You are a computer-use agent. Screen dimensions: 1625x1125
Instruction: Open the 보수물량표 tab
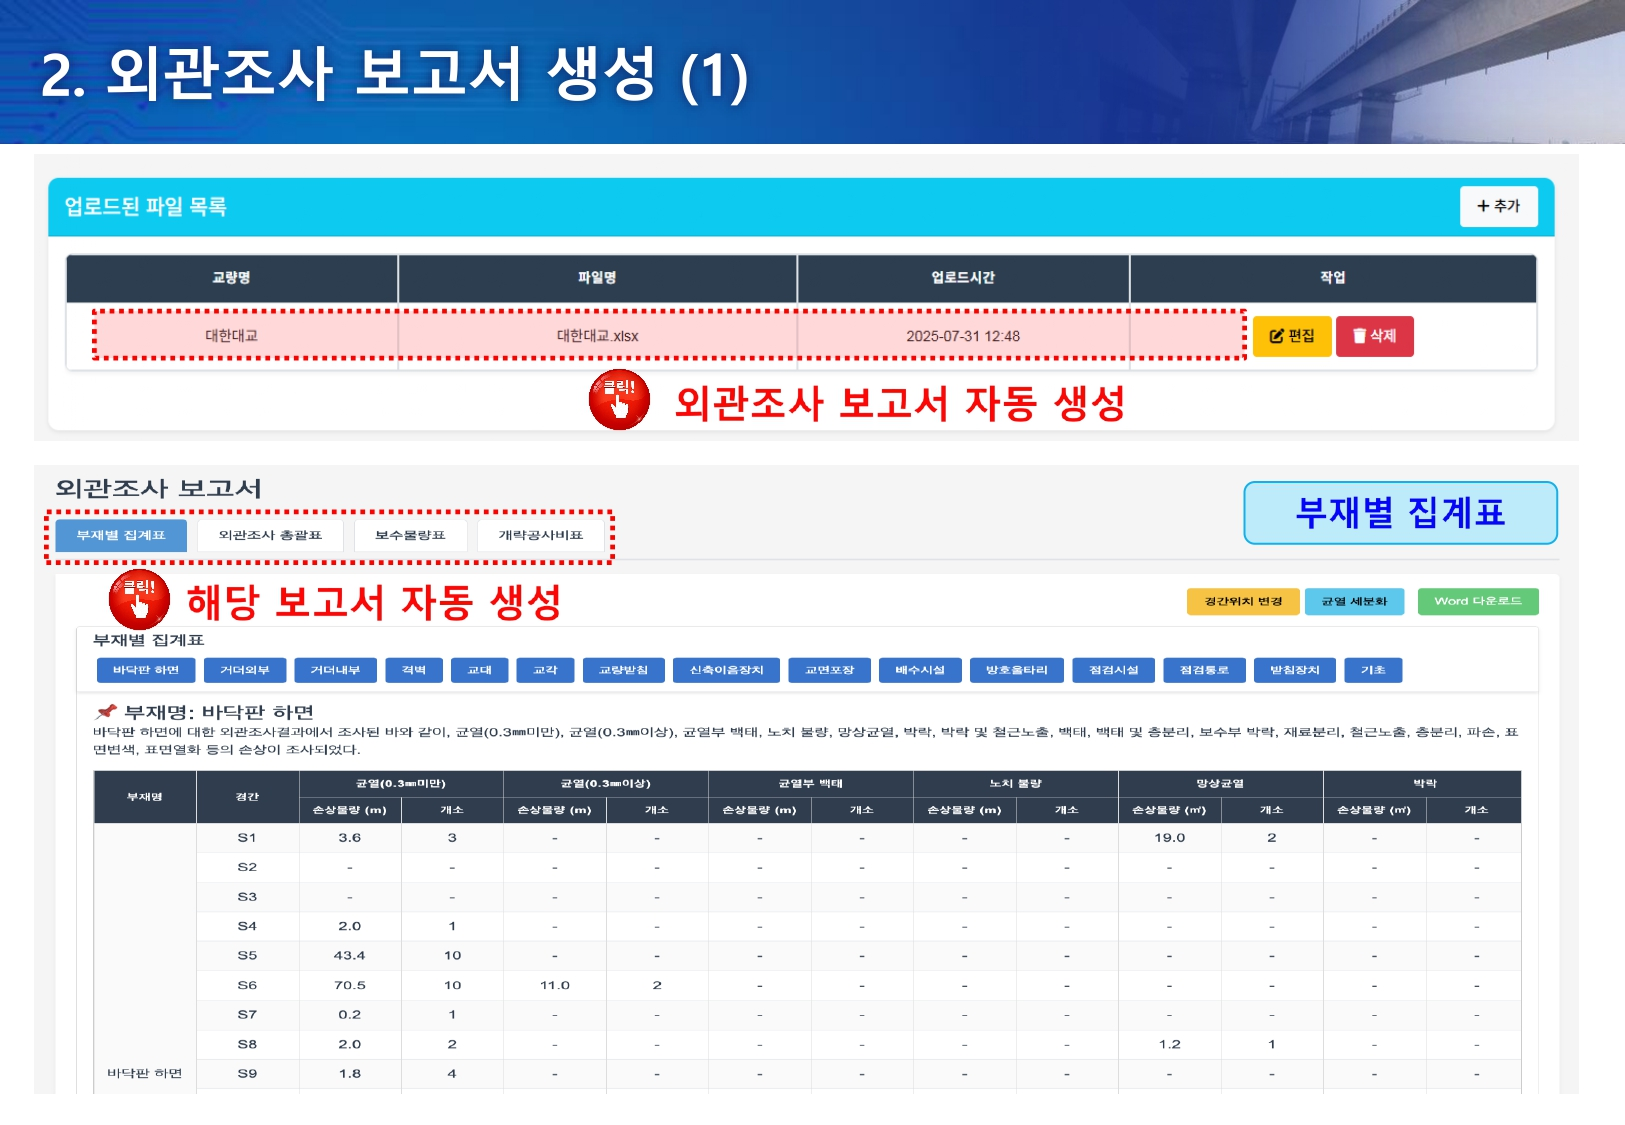click(x=410, y=535)
